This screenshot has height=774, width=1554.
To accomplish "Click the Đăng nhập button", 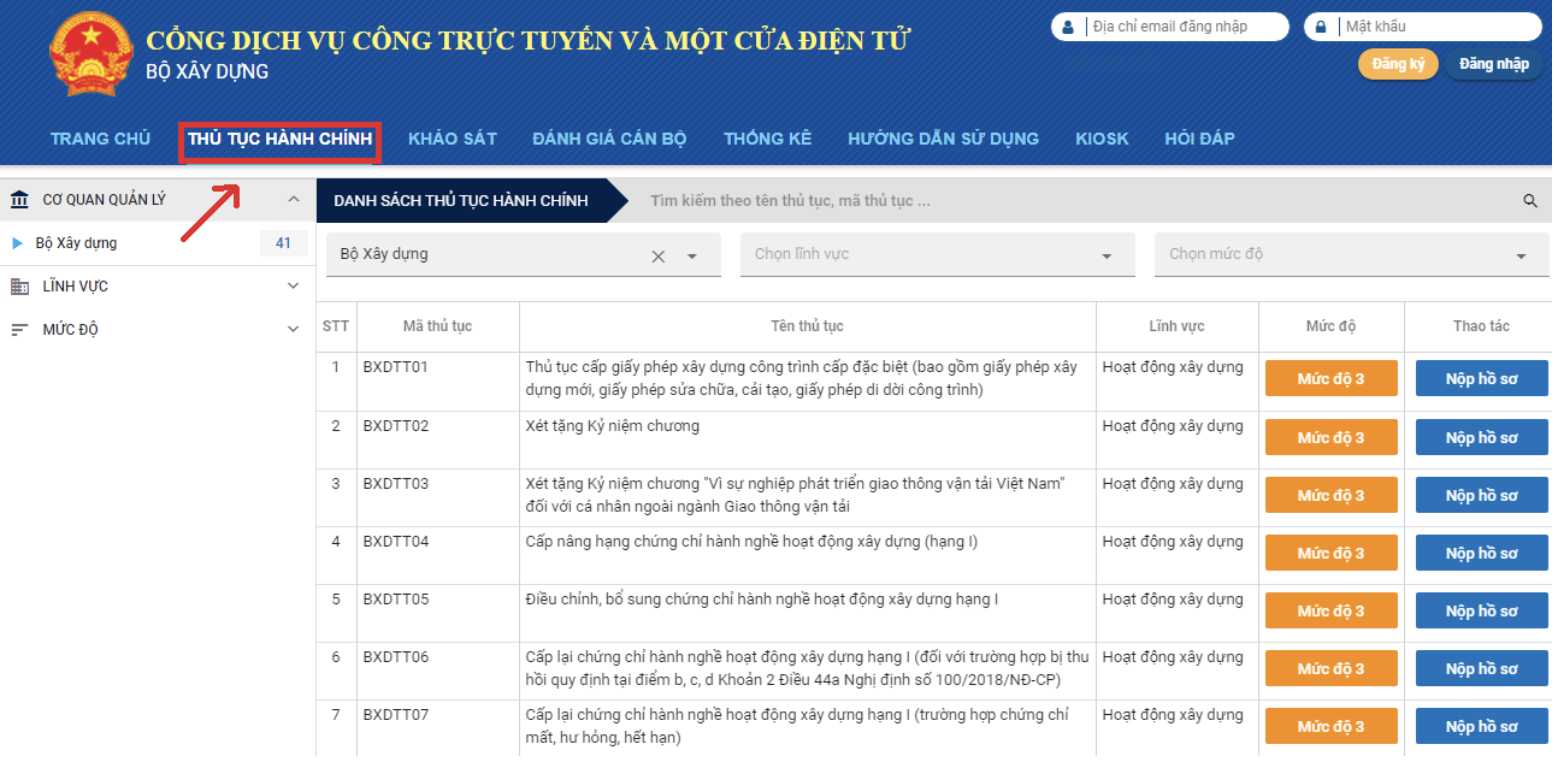I will click(1493, 63).
